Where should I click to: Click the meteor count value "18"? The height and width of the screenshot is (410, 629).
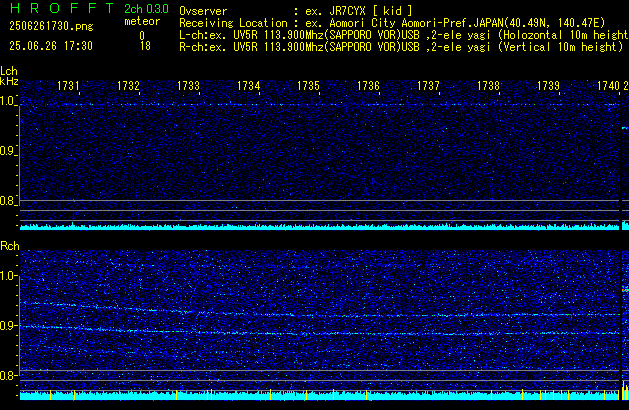pyautogui.click(x=145, y=46)
